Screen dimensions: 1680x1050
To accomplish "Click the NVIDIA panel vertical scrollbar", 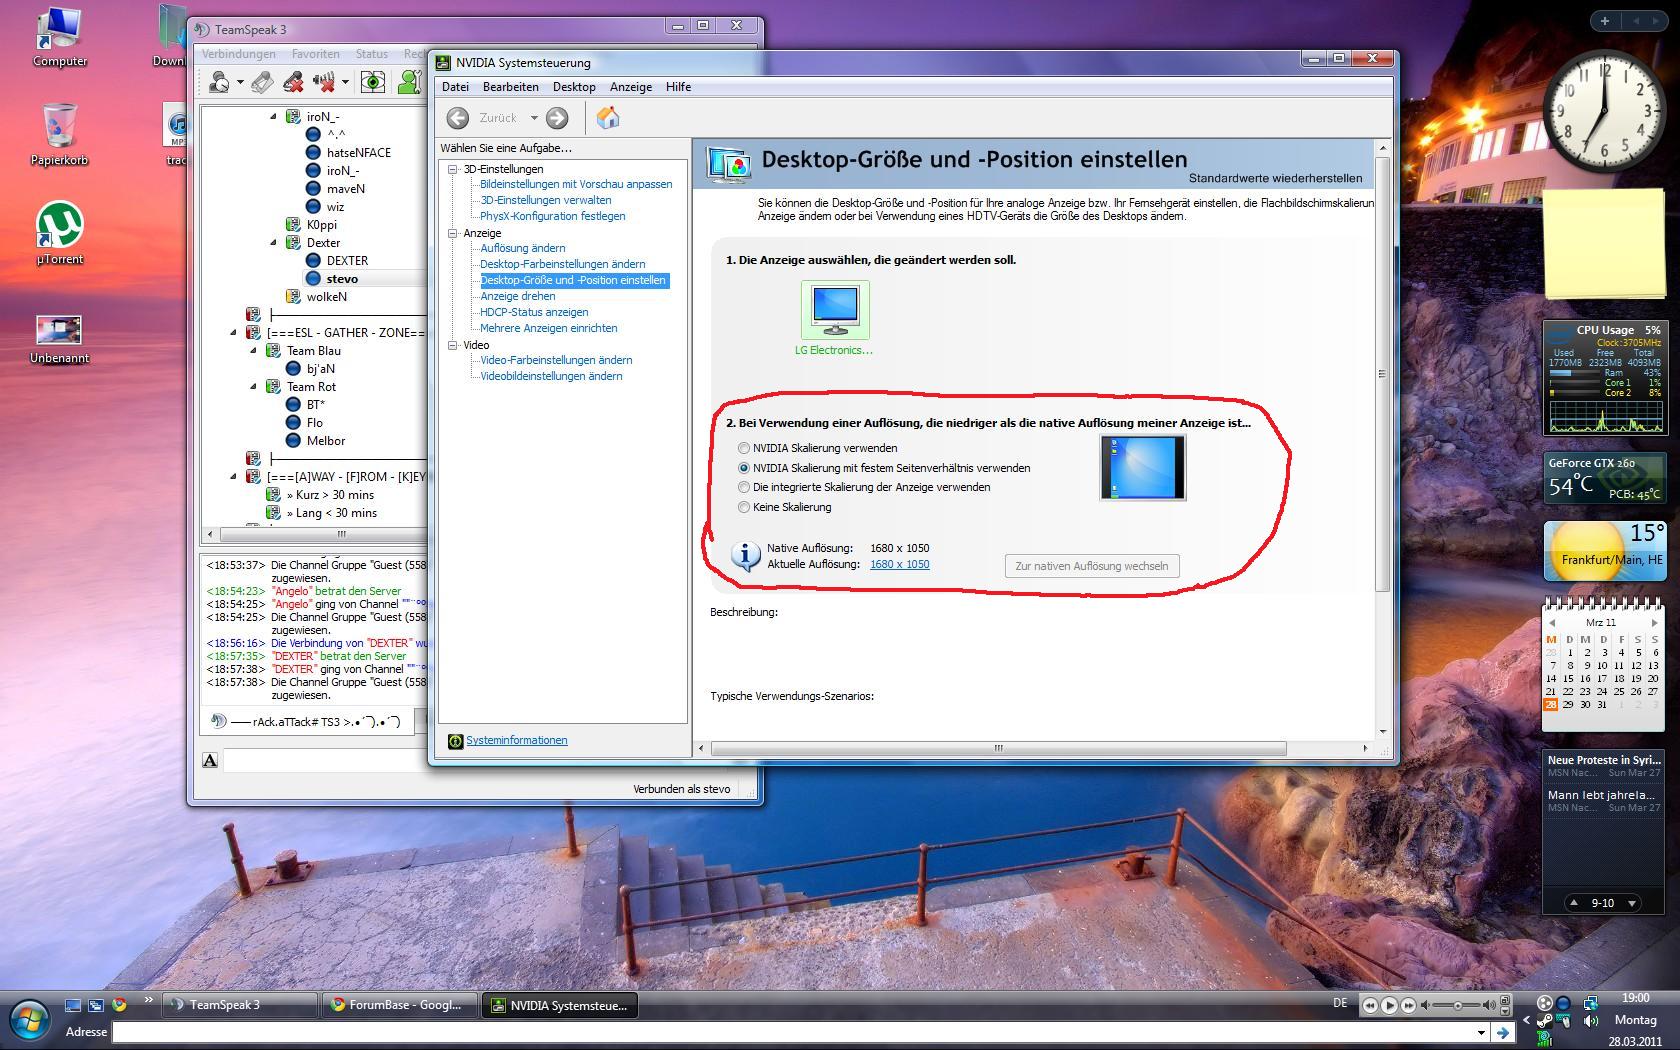I will pyautogui.click(x=1382, y=374).
